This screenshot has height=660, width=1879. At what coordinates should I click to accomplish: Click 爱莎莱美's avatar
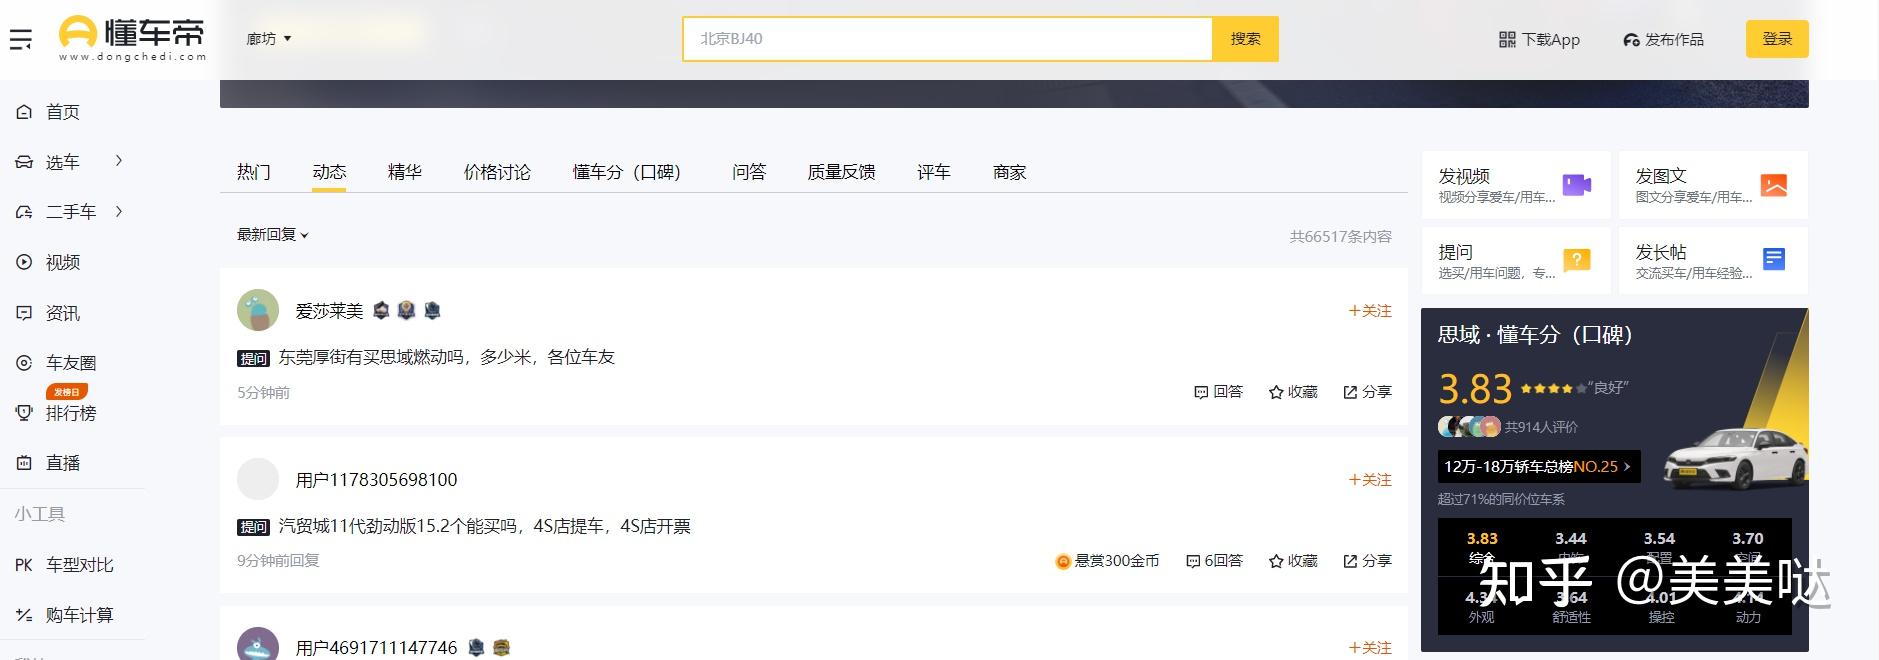click(258, 310)
